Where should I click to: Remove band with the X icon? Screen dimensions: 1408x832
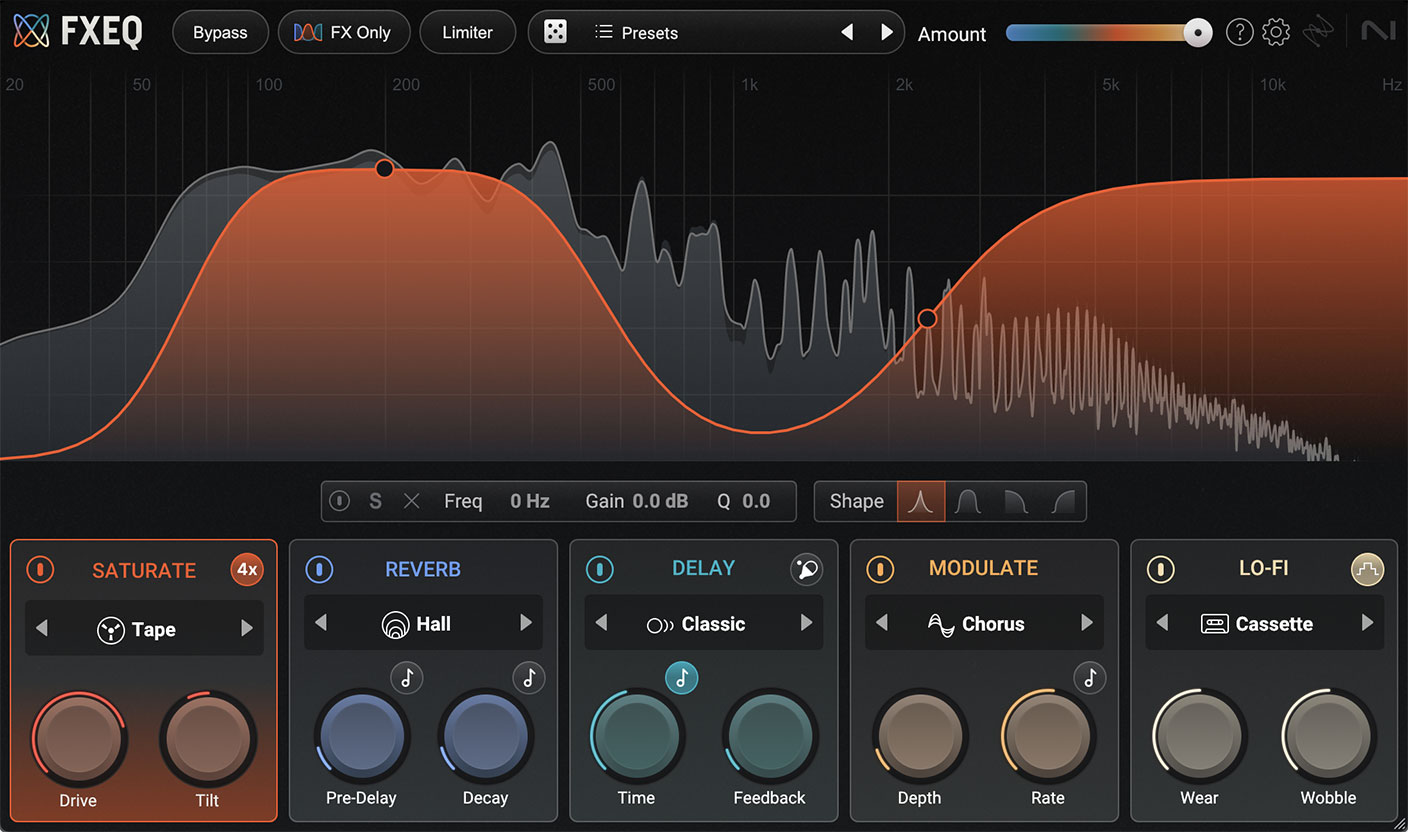click(411, 501)
